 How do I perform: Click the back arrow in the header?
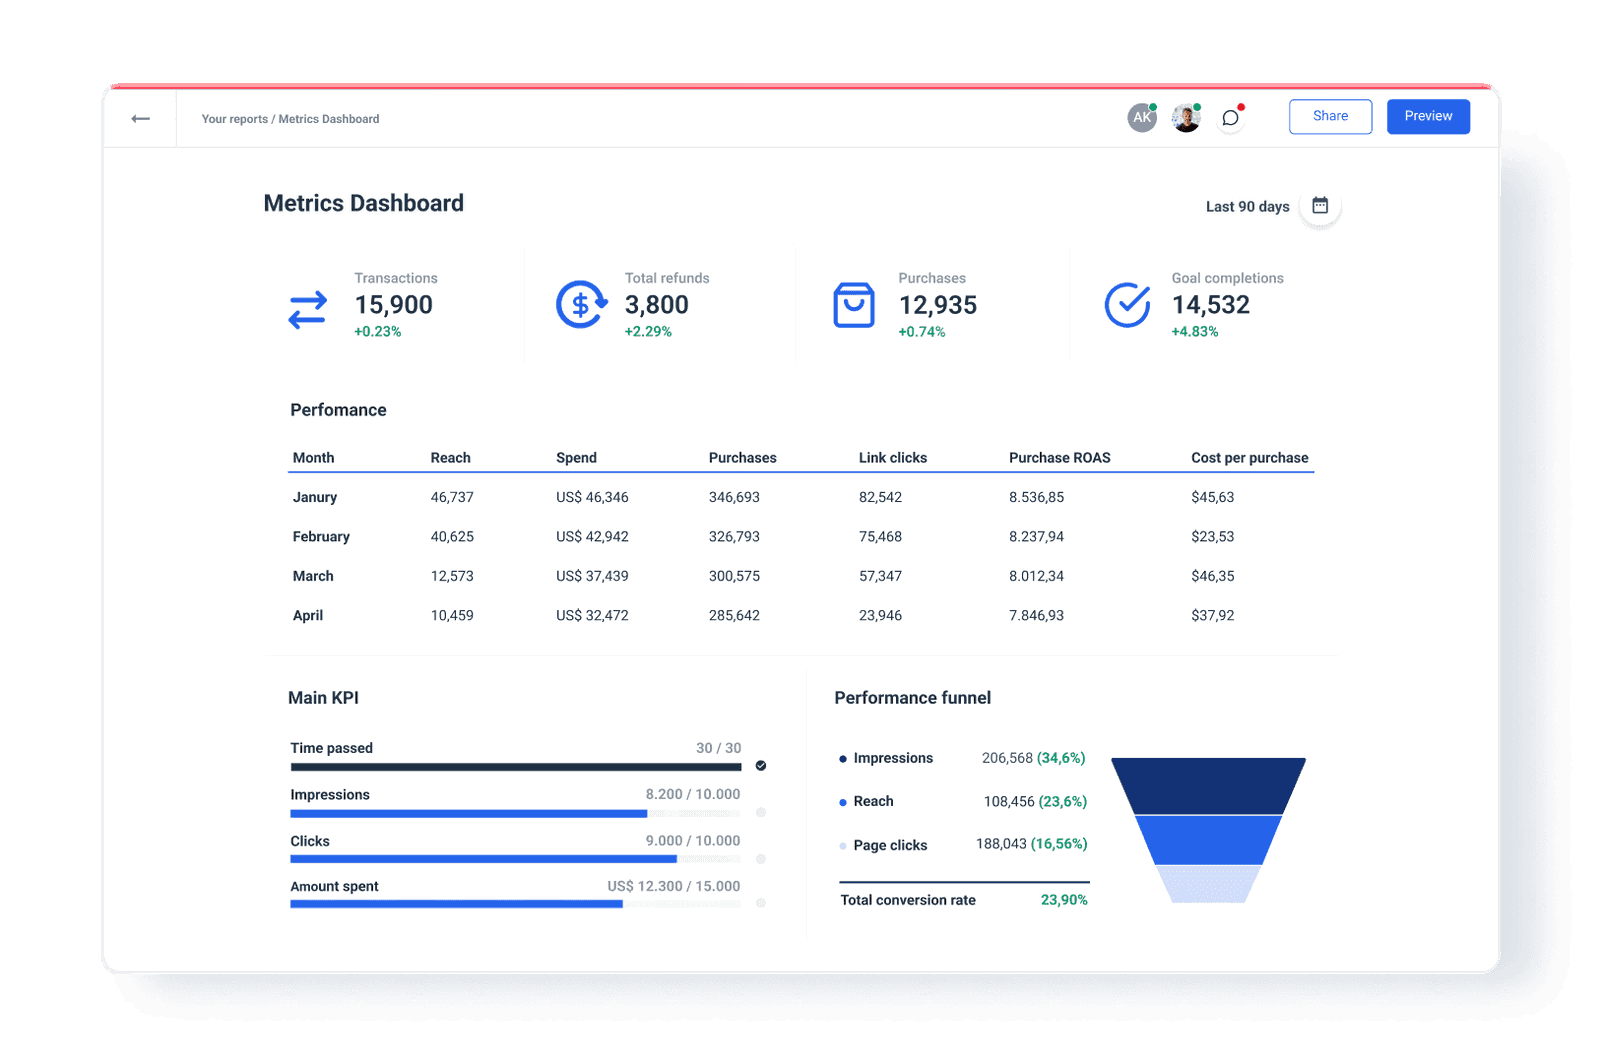(x=140, y=117)
